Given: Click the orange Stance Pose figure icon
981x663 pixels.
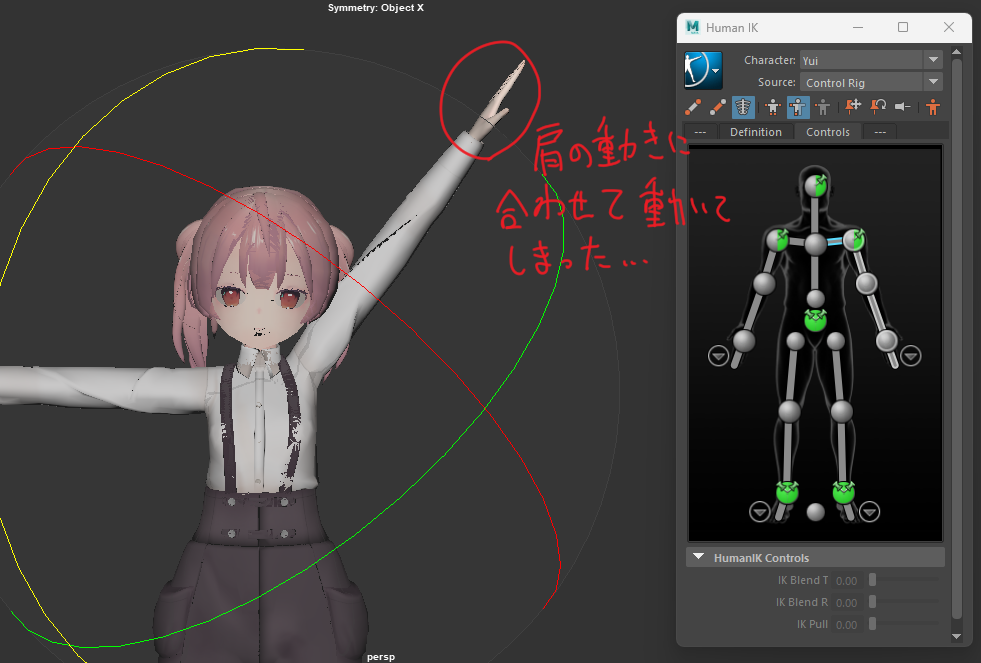Looking at the screenshot, I should pos(933,107).
